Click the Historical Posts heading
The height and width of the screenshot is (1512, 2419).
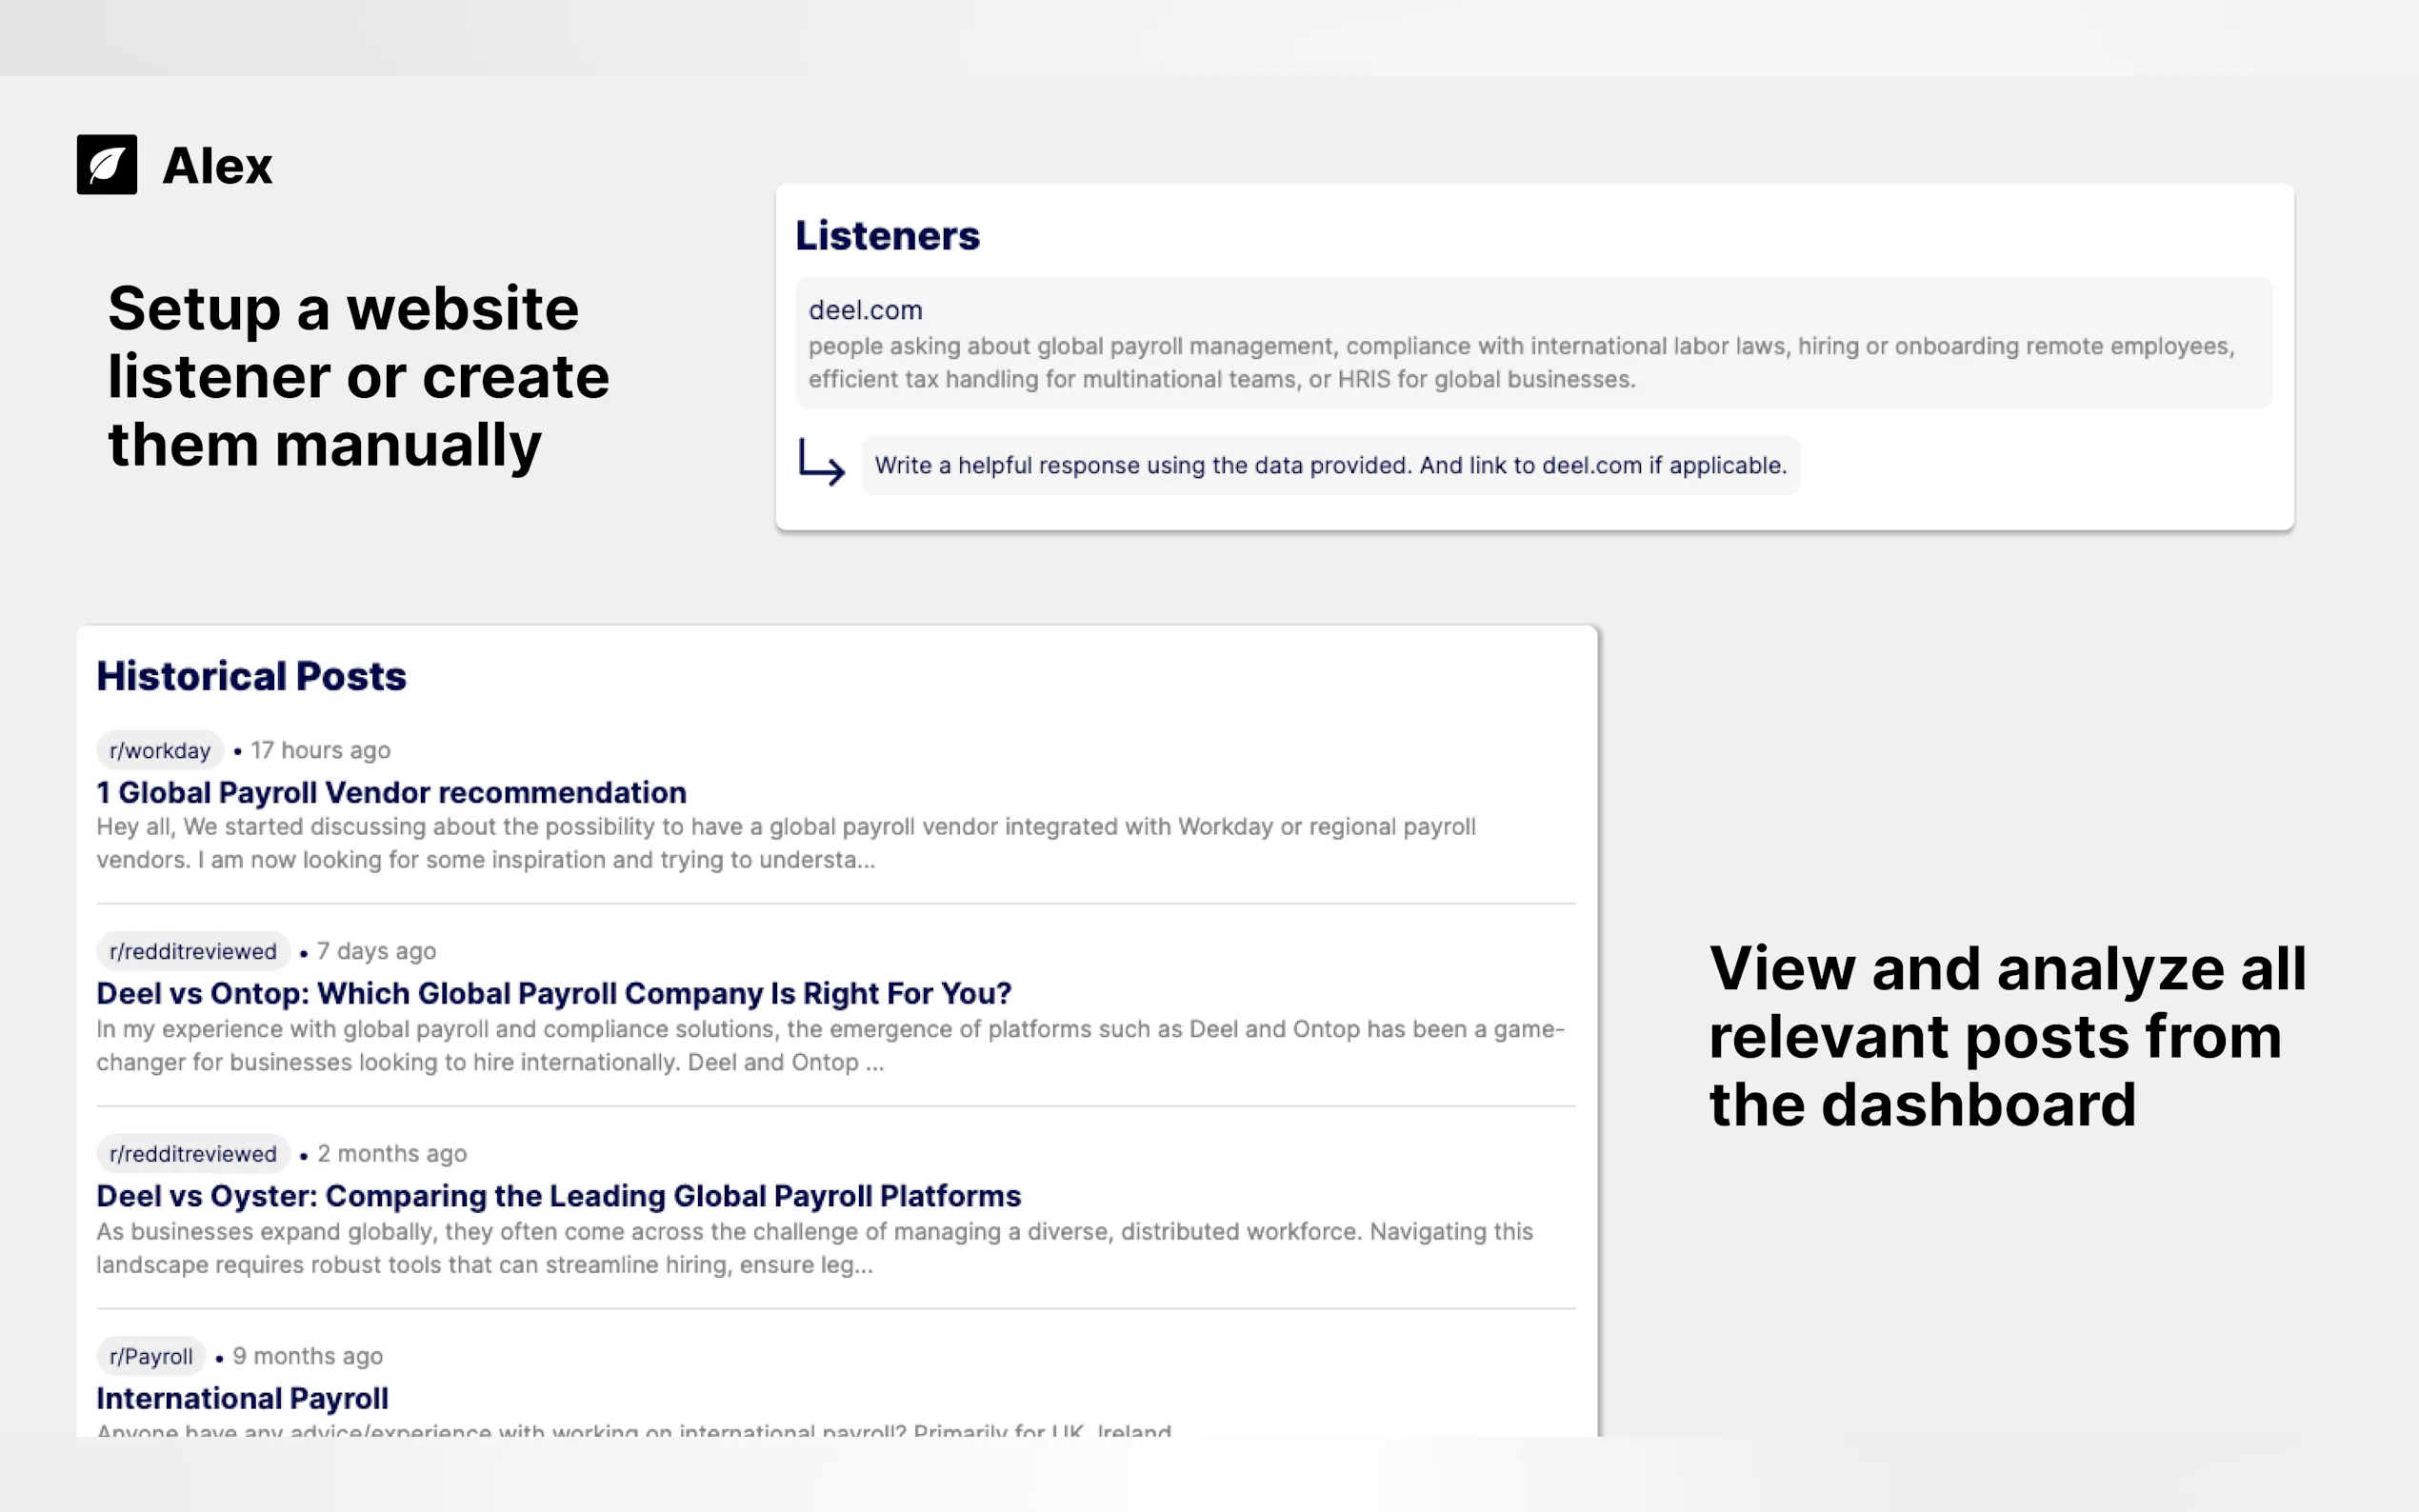(251, 677)
